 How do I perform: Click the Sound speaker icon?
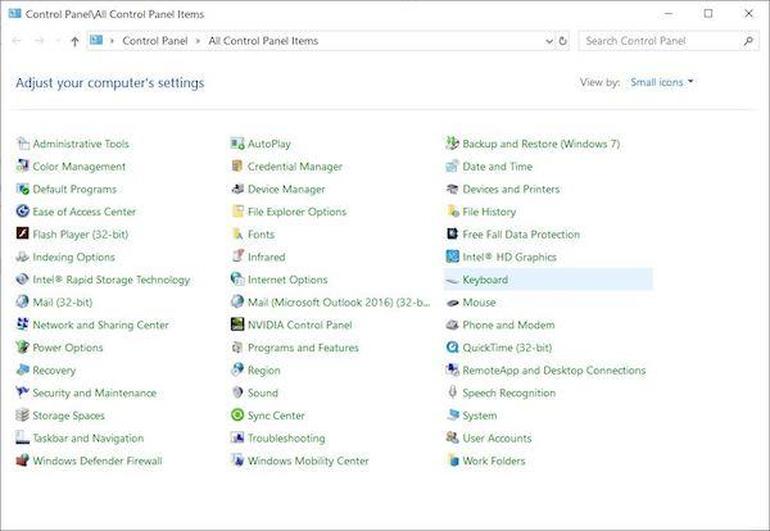click(x=237, y=392)
